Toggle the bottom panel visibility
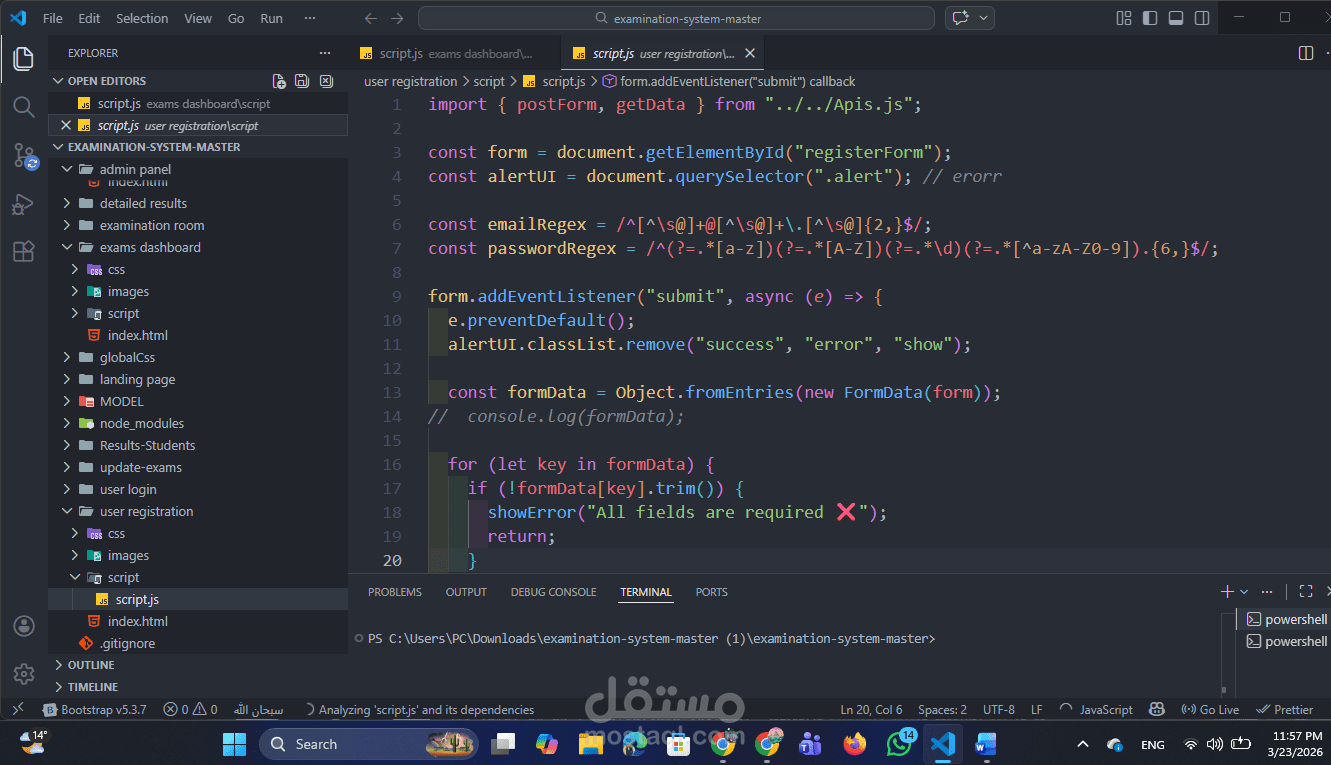 click(1175, 17)
